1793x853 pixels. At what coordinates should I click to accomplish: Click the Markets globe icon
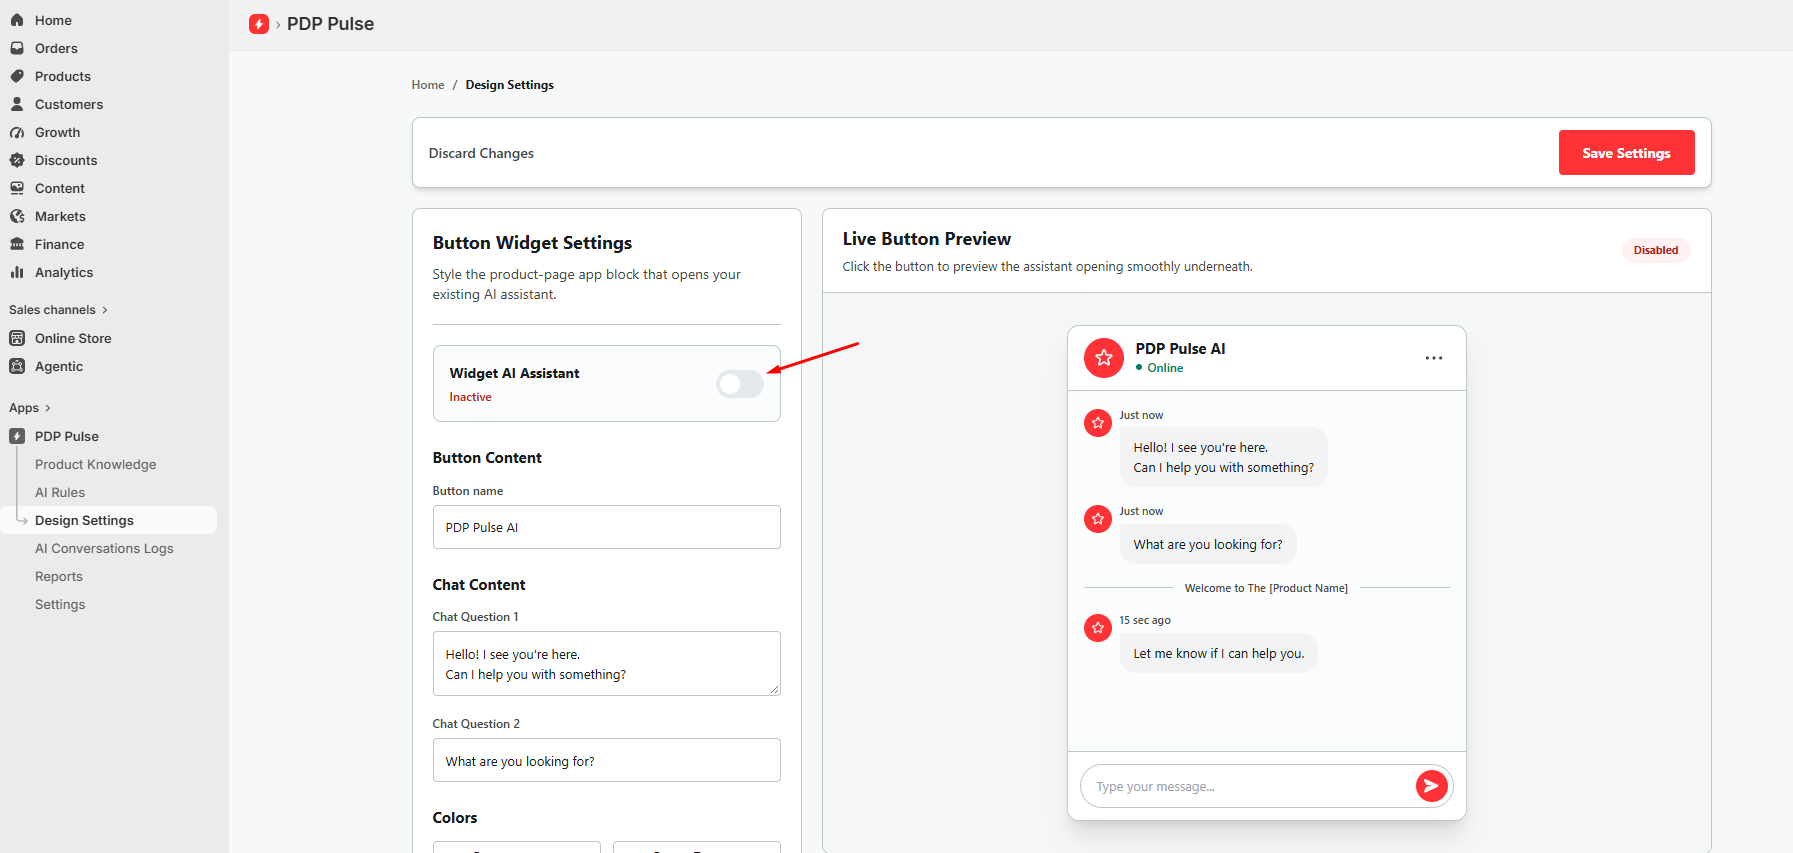pos(17,216)
